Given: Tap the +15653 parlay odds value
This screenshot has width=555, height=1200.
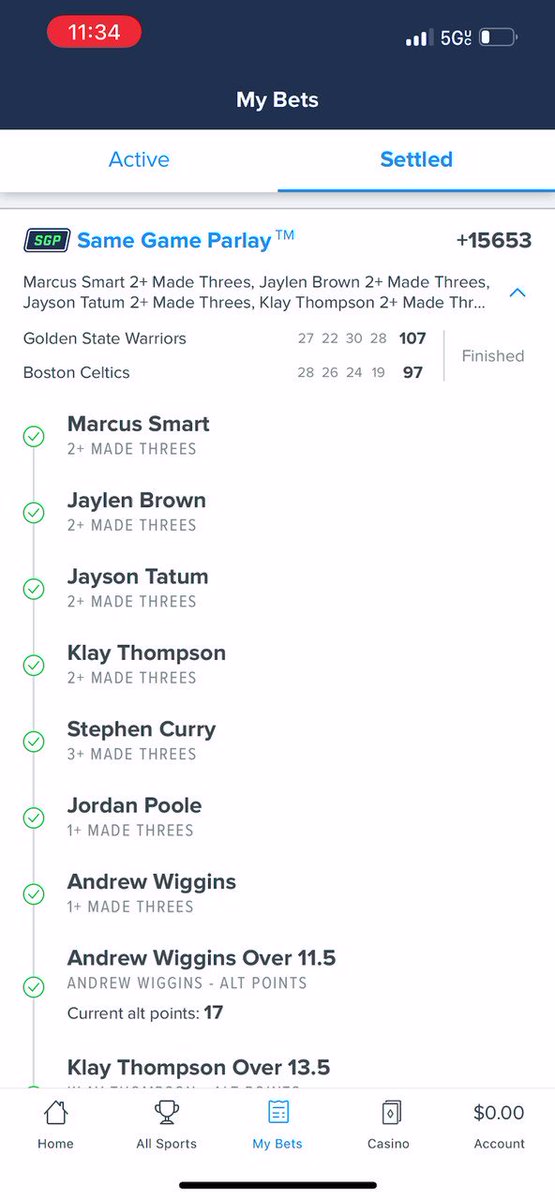Looking at the screenshot, I should pos(494,240).
